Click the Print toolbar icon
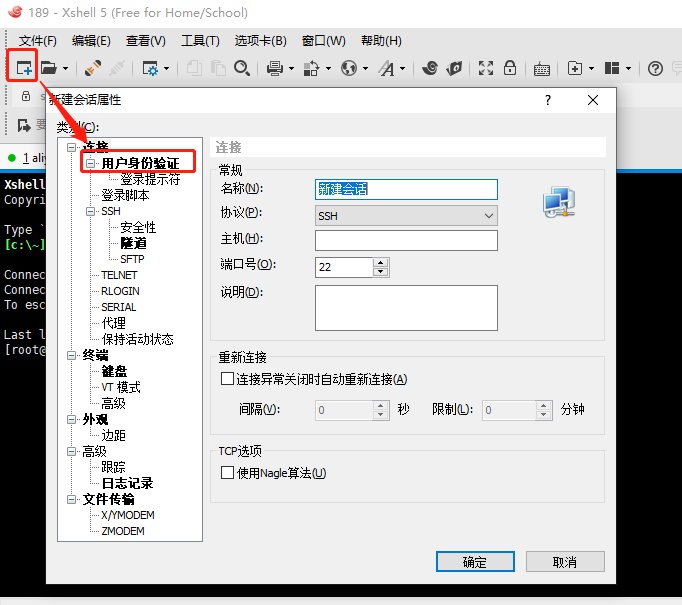This screenshot has width=682, height=605. (x=275, y=68)
